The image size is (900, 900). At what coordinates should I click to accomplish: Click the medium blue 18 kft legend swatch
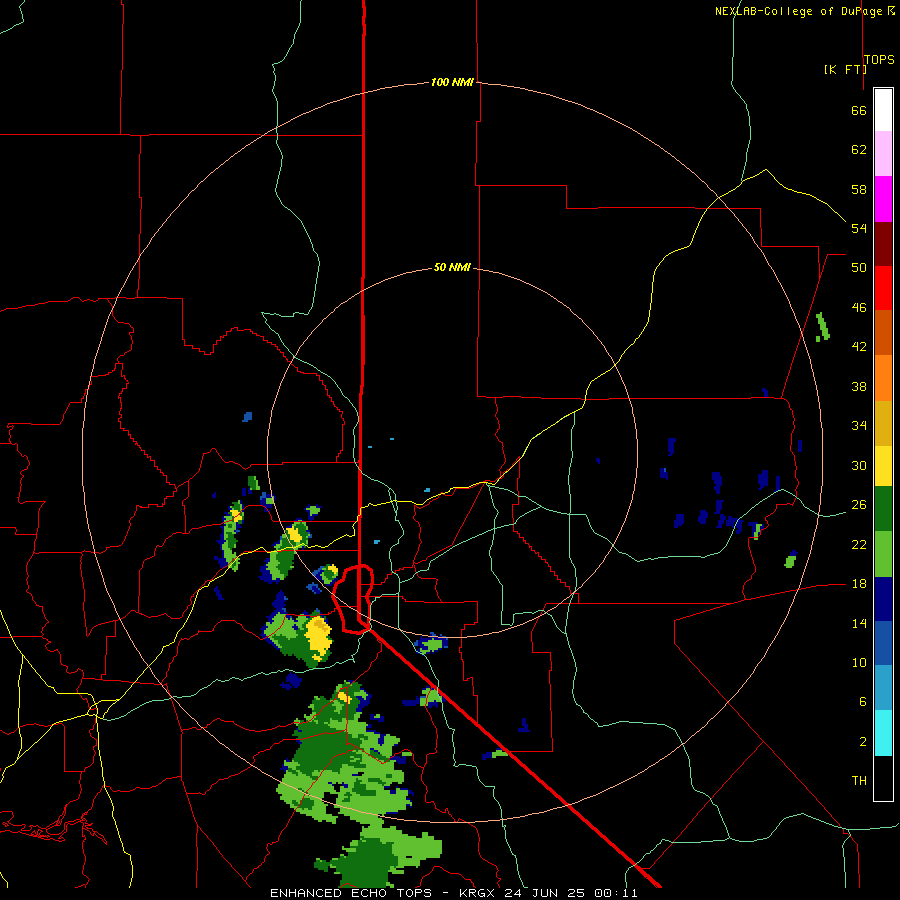883,643
